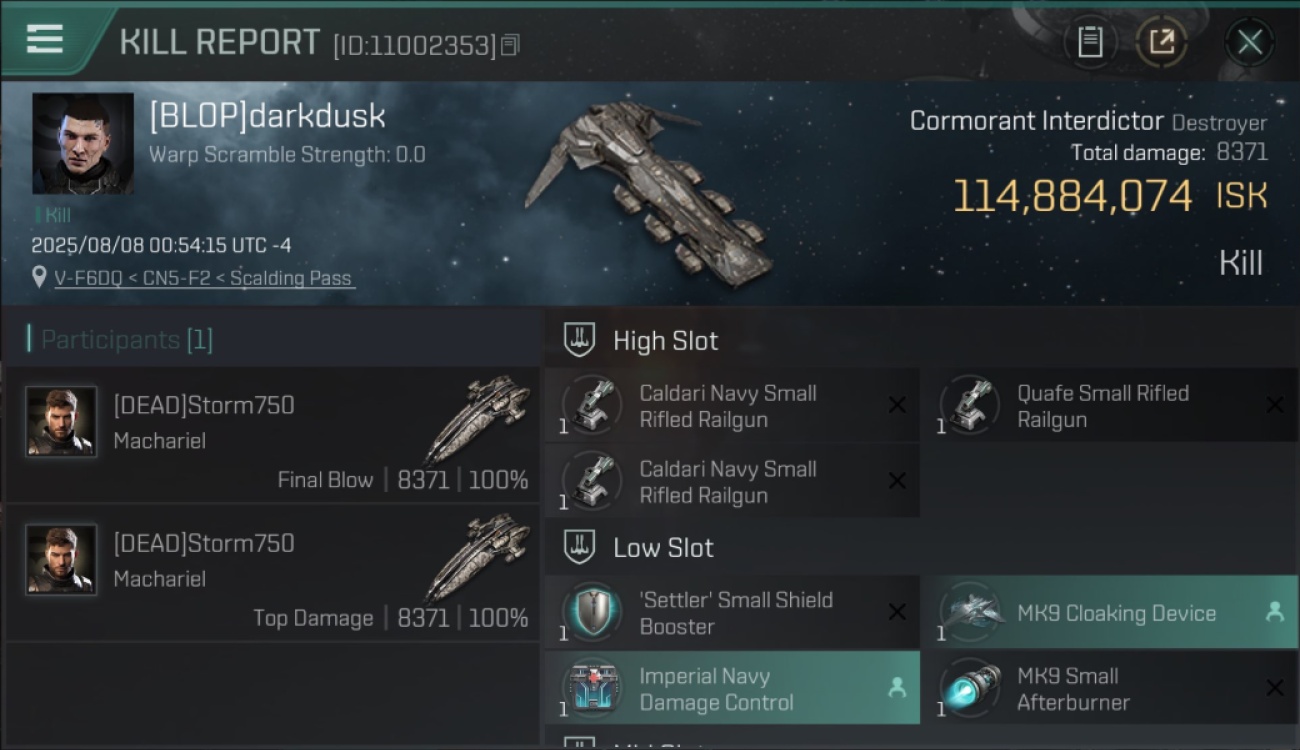
Task: Select the MK9 Cloaking Device module
Action: pyautogui.click(x=1109, y=612)
